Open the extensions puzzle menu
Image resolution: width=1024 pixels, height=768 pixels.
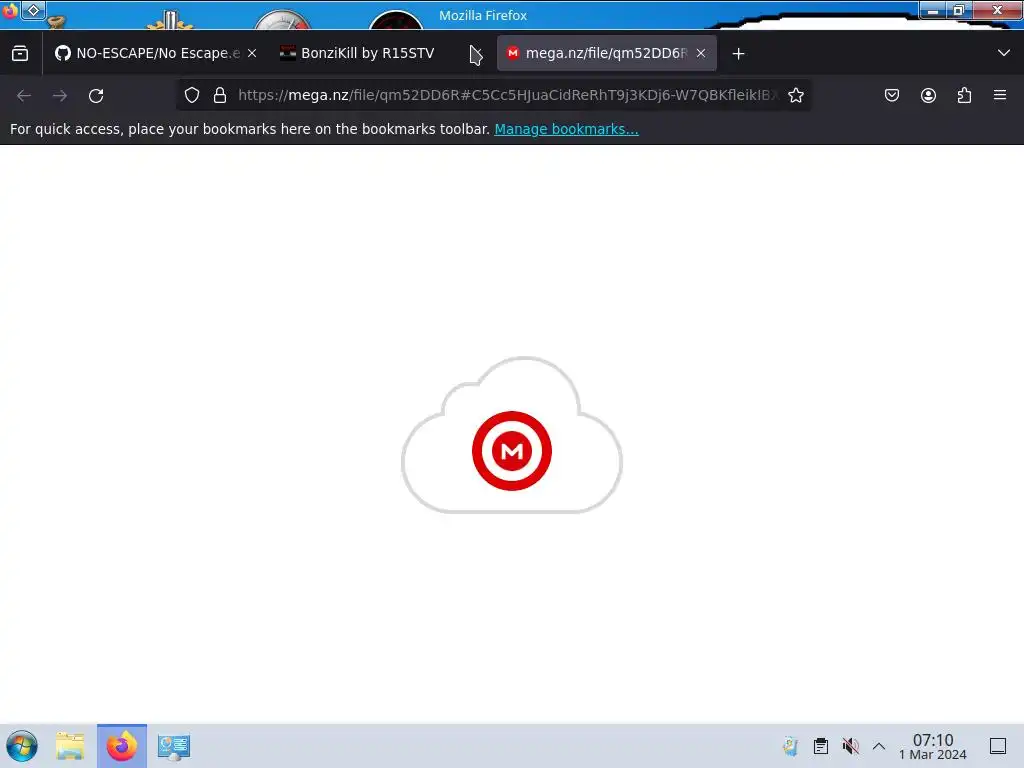964,95
